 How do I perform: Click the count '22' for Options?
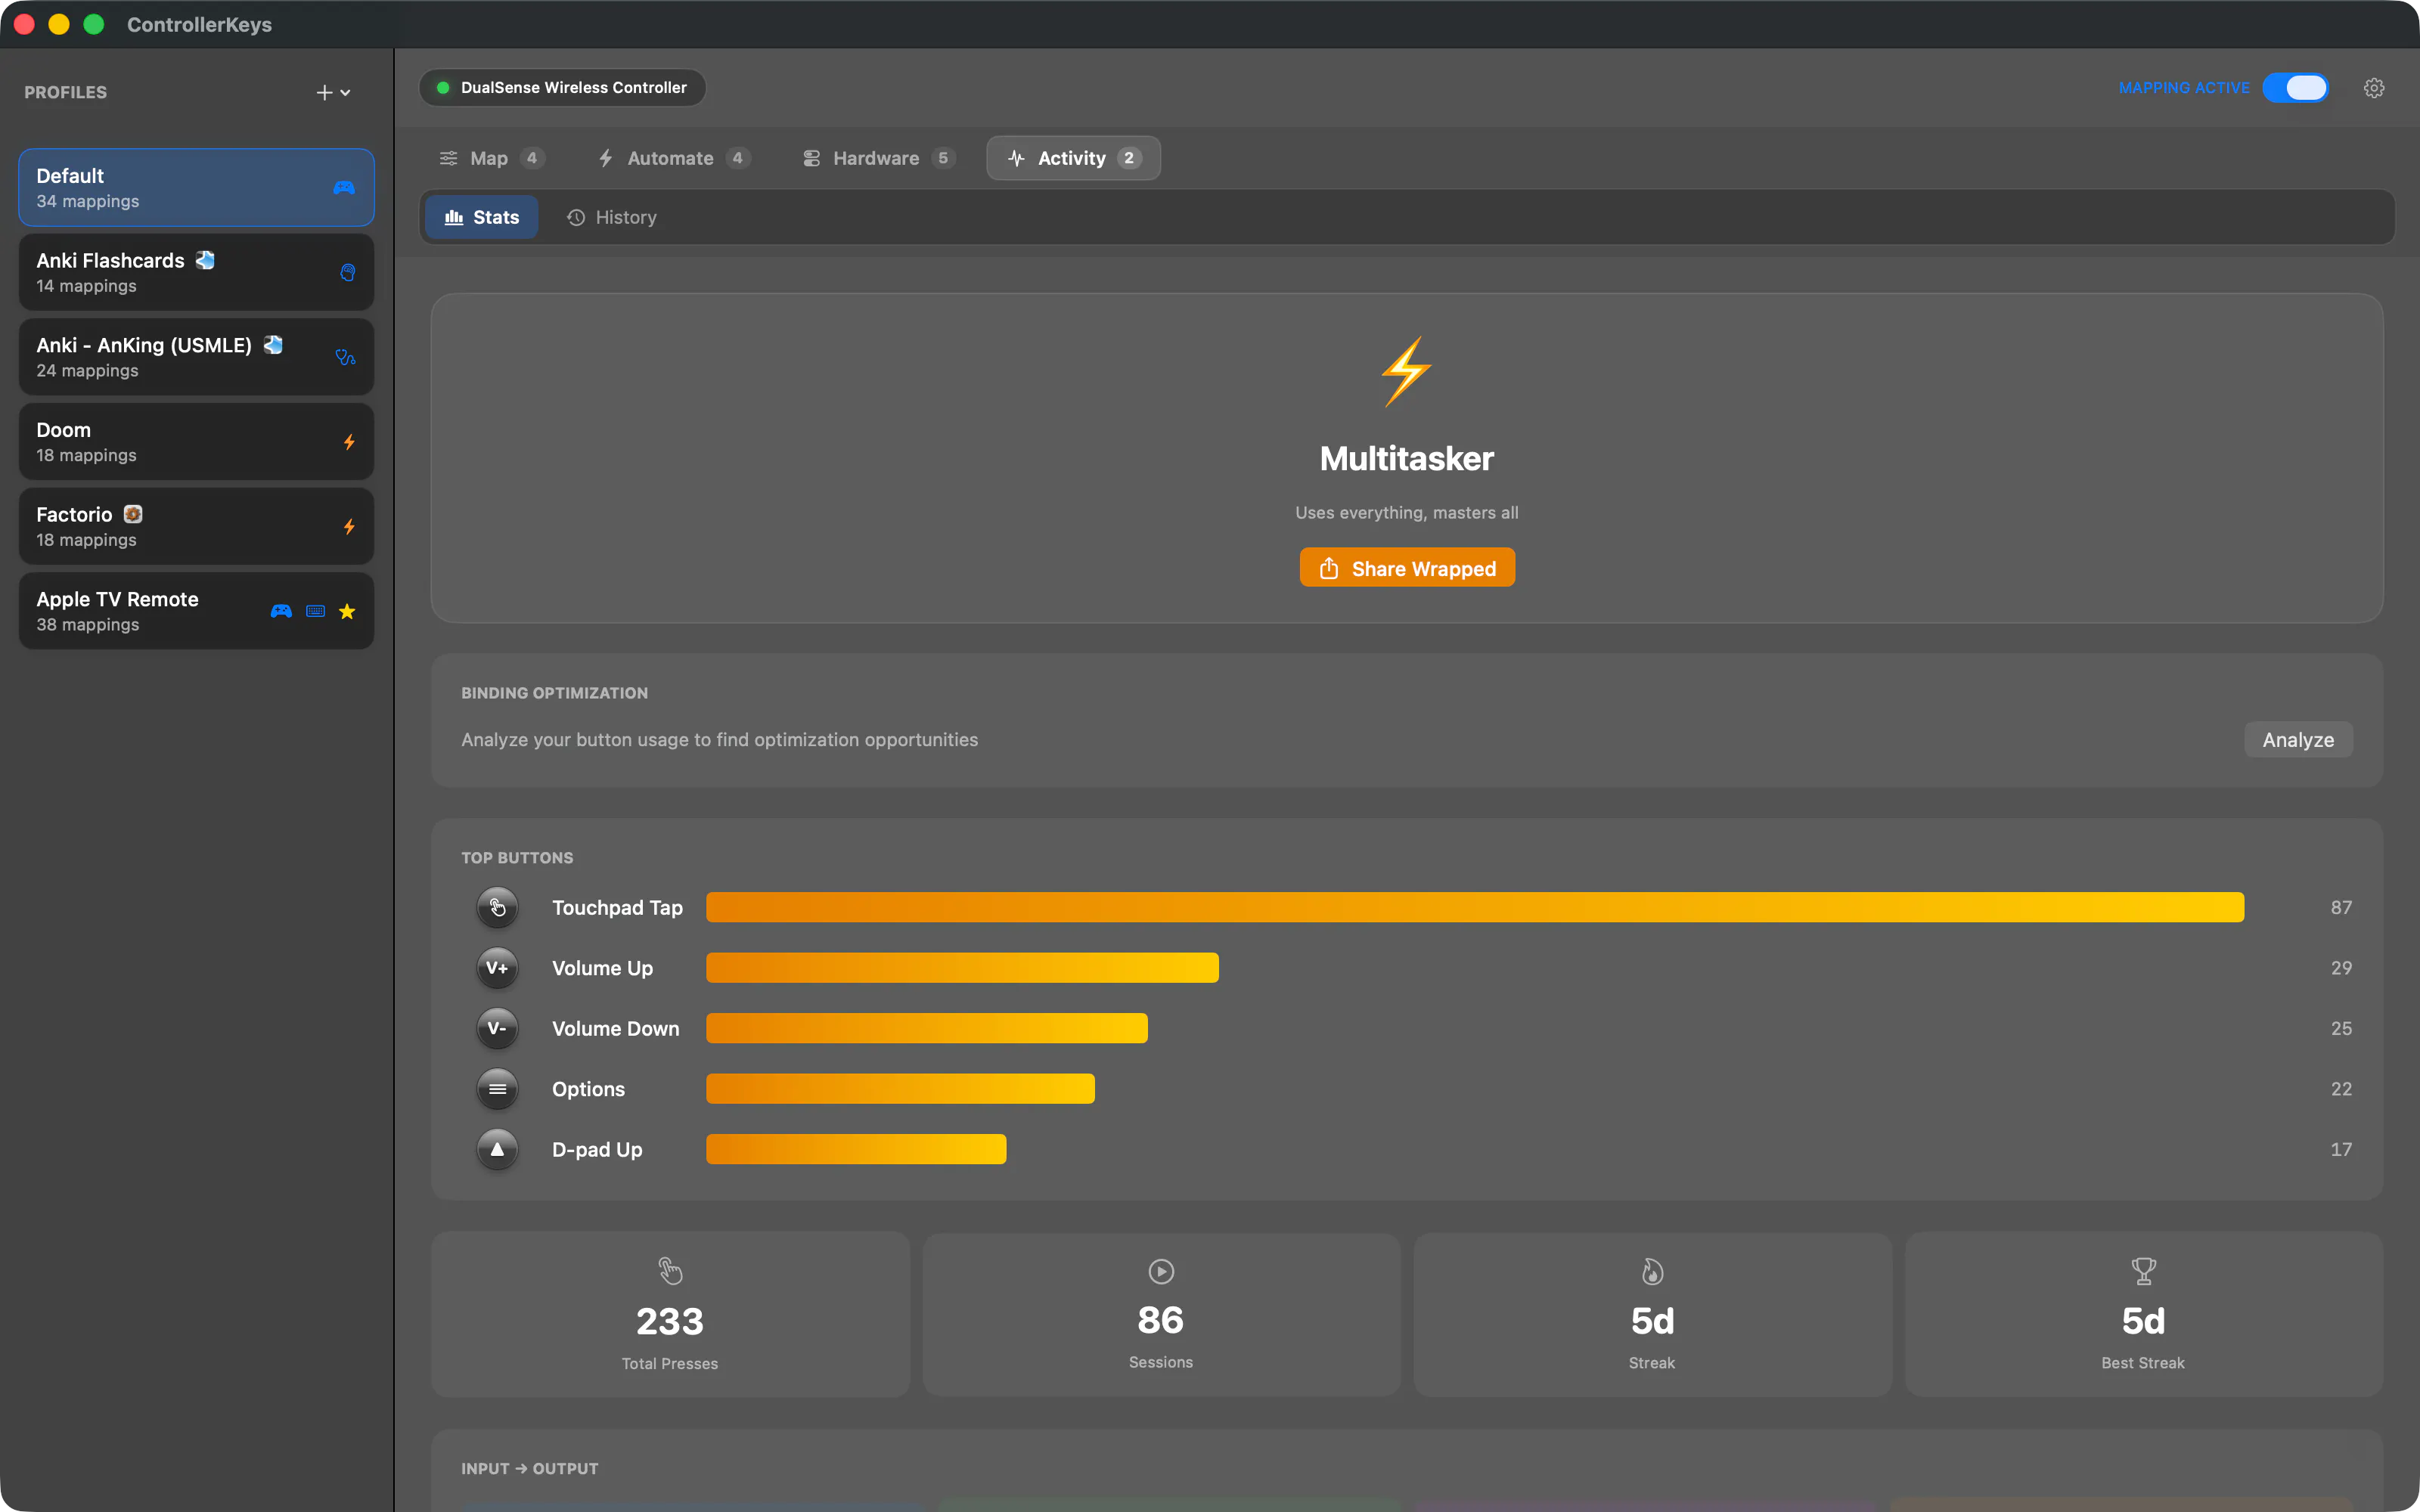2341,1089
